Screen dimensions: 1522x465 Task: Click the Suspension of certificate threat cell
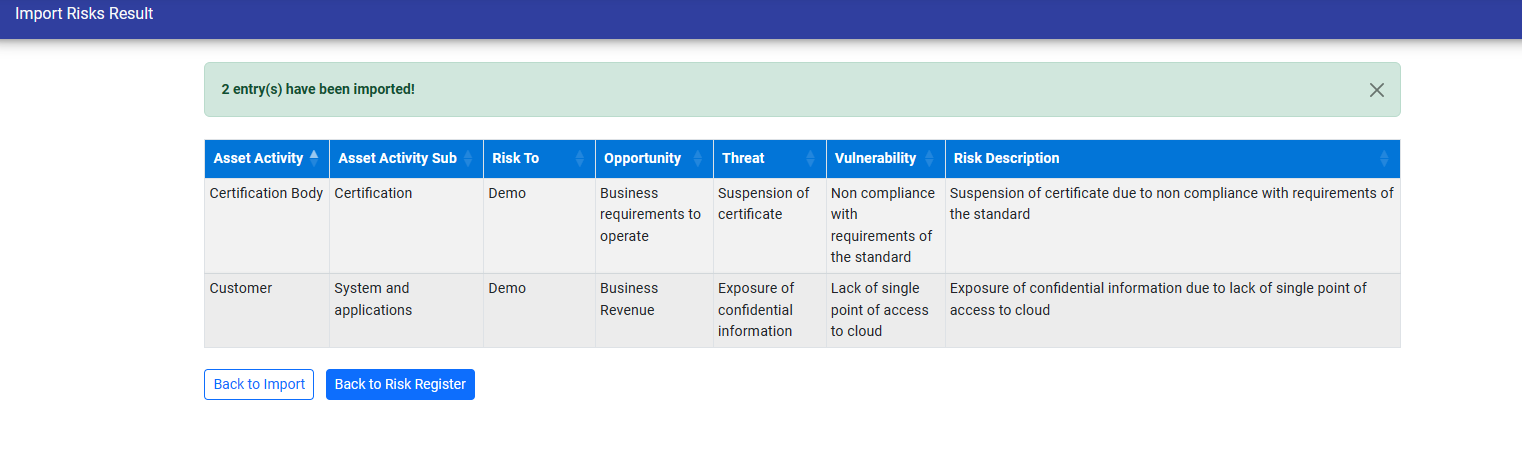coord(764,204)
